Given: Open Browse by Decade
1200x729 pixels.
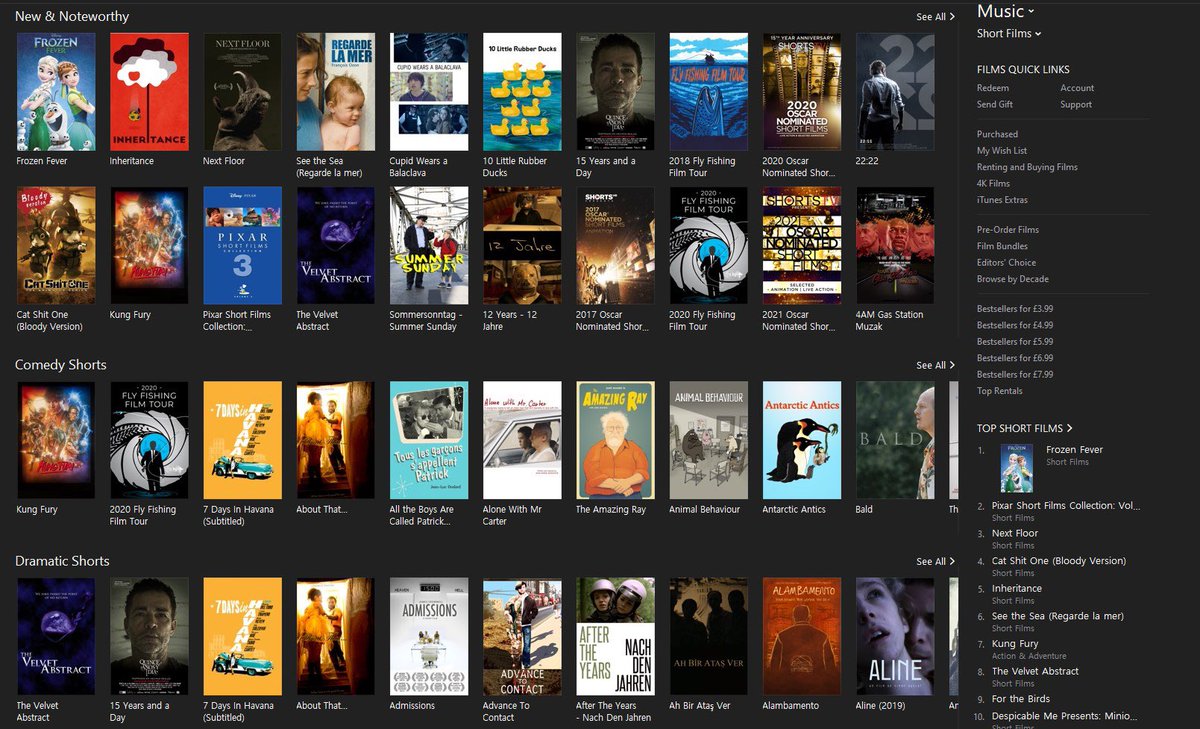Looking at the screenshot, I should pos(1013,279).
